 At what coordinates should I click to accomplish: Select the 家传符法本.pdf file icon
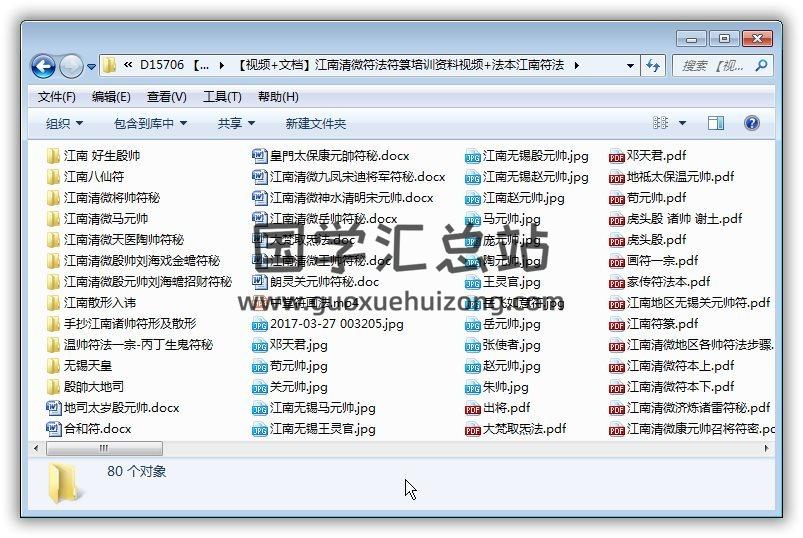pos(617,283)
